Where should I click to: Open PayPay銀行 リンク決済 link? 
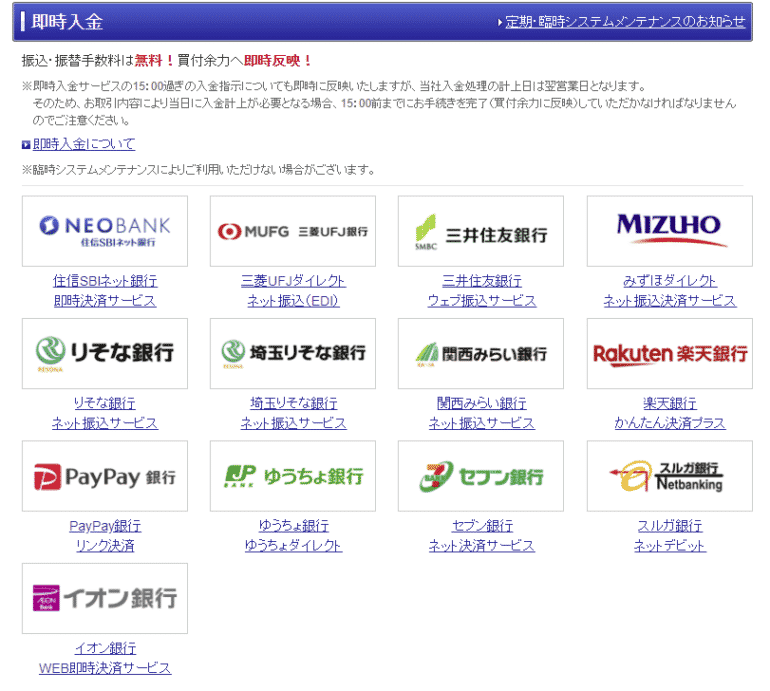[105, 535]
